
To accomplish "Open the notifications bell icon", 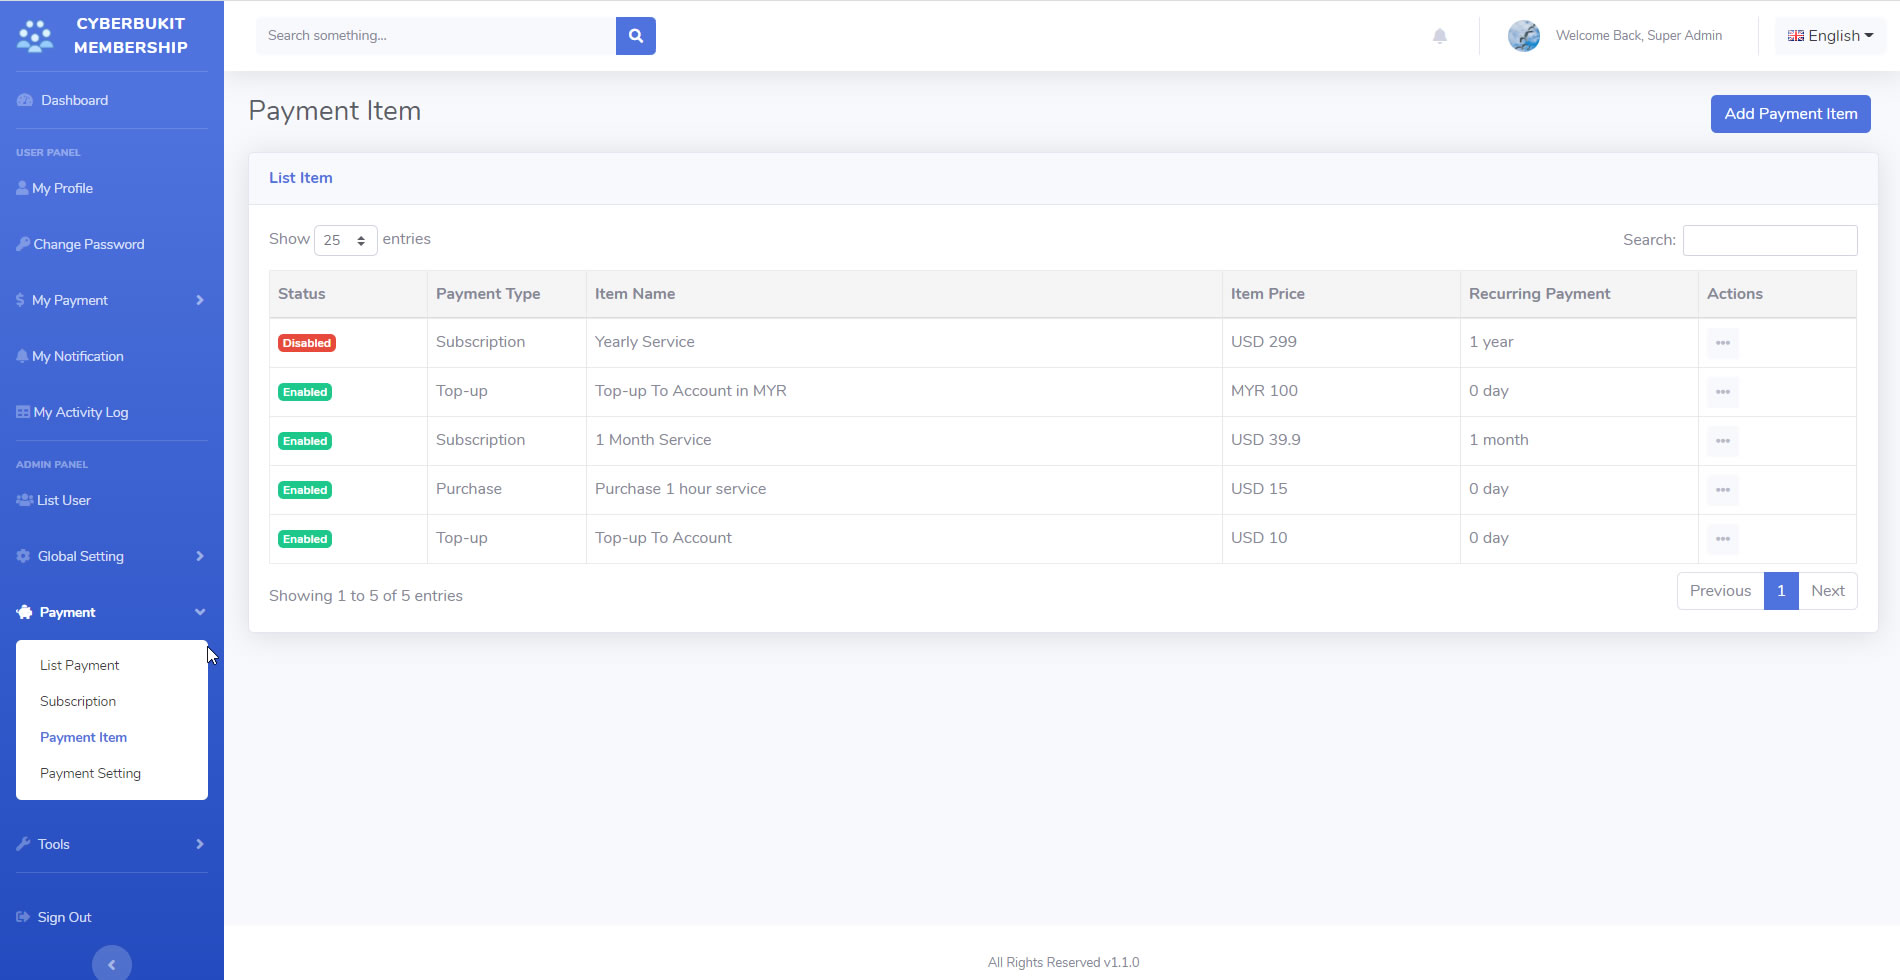I will click(x=1439, y=36).
